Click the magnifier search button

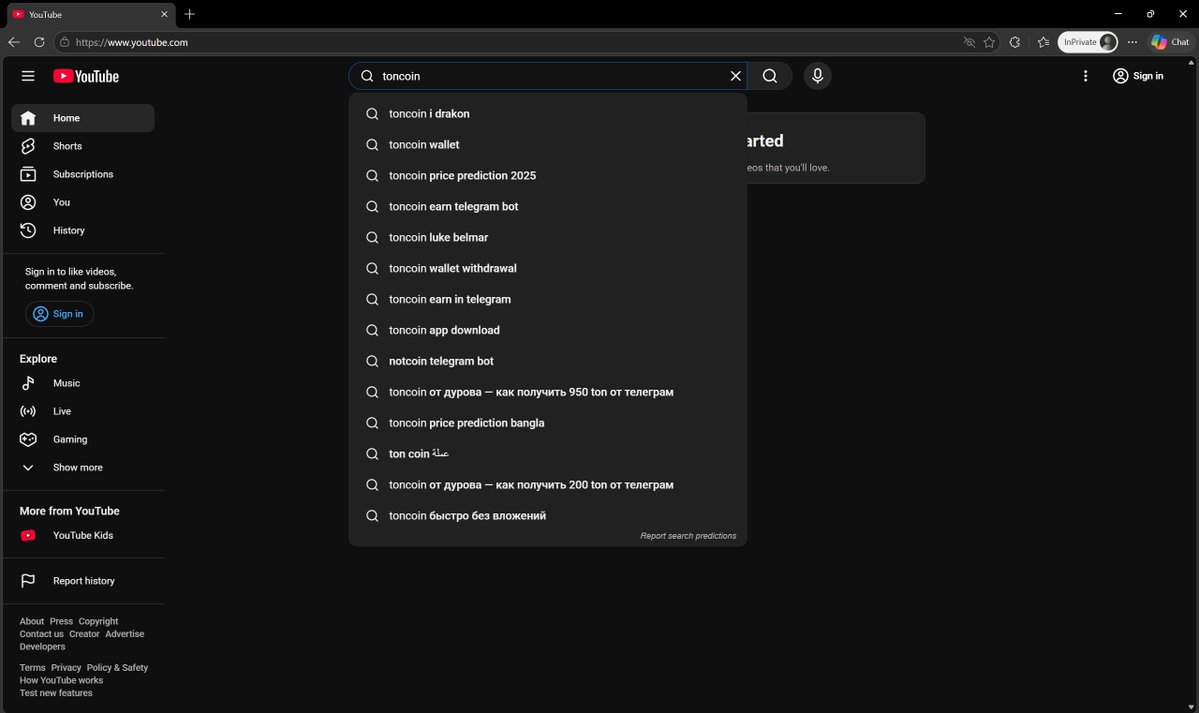point(769,76)
